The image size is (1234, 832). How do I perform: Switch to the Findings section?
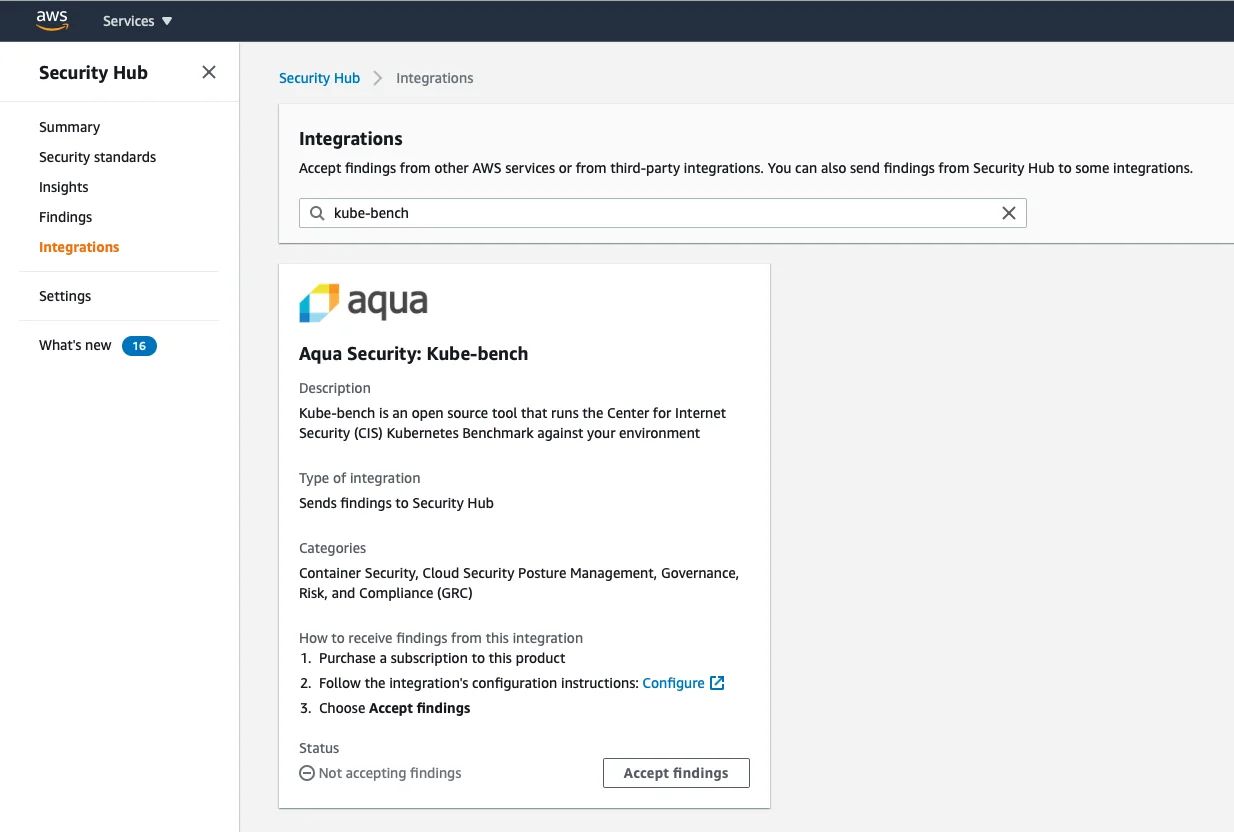(65, 217)
